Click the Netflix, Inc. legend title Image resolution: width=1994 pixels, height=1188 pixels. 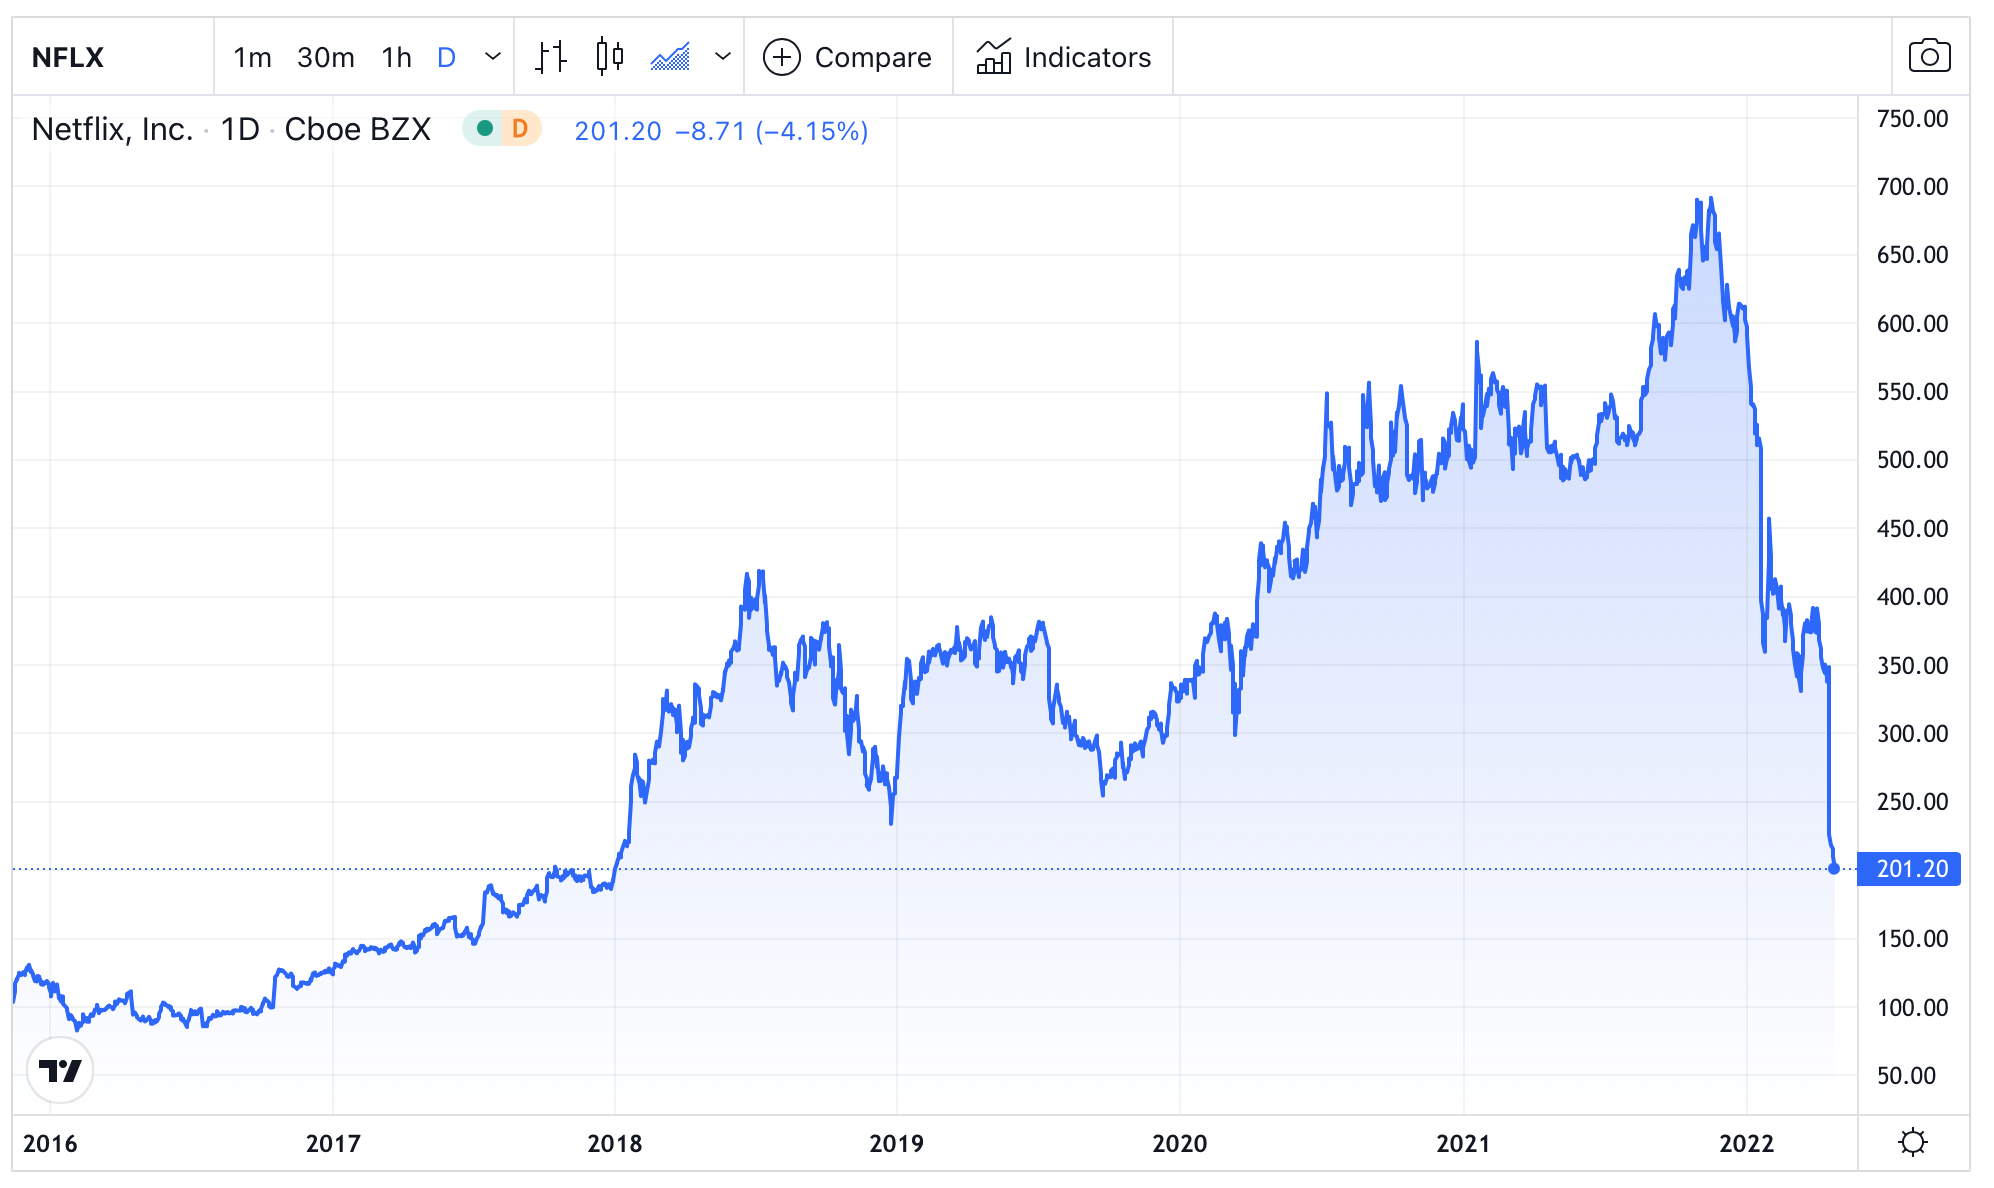pos(113,129)
